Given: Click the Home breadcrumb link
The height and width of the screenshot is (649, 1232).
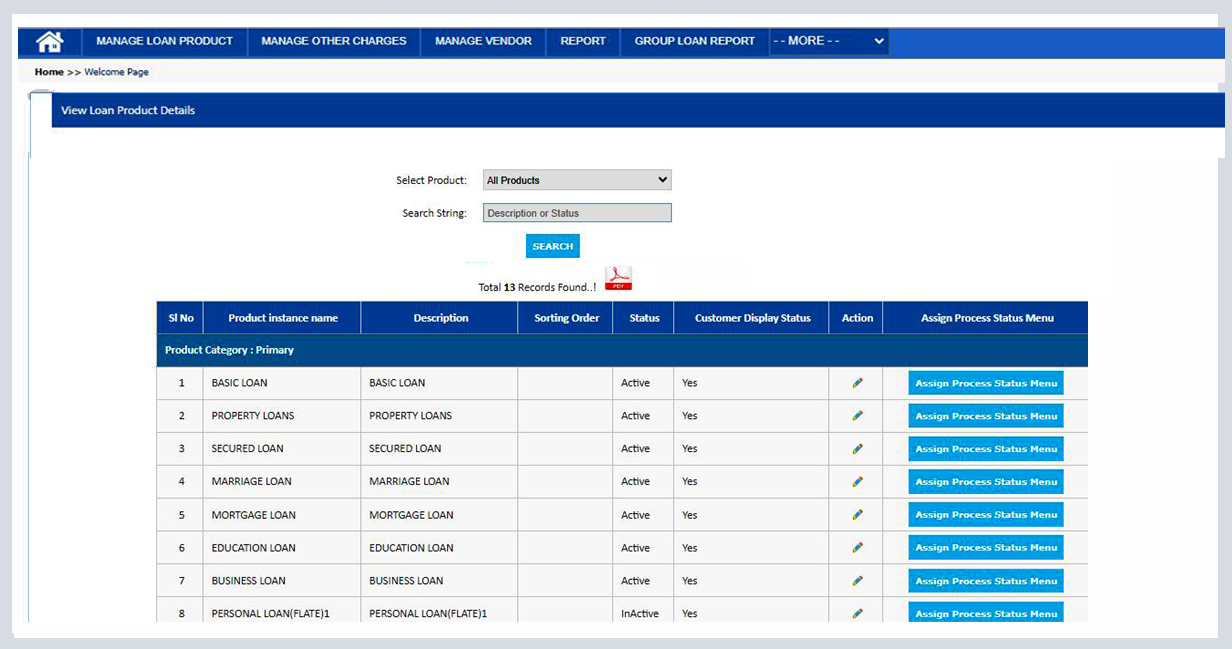Looking at the screenshot, I should tap(46, 71).
